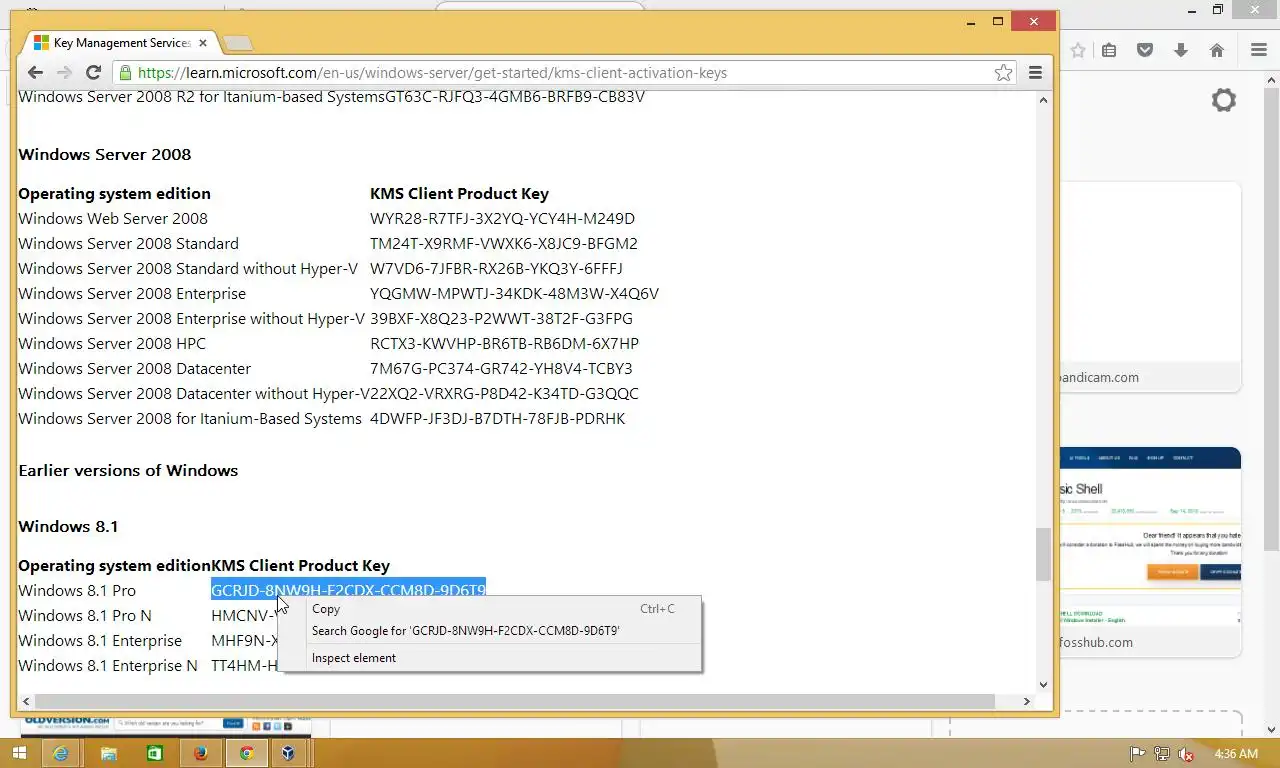Go forward using Chrome's forward arrow

[64, 72]
